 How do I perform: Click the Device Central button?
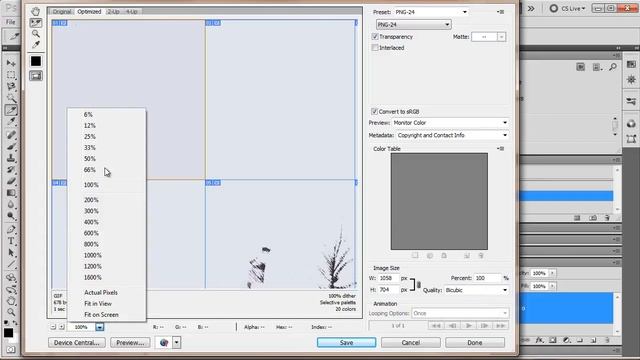pos(77,343)
